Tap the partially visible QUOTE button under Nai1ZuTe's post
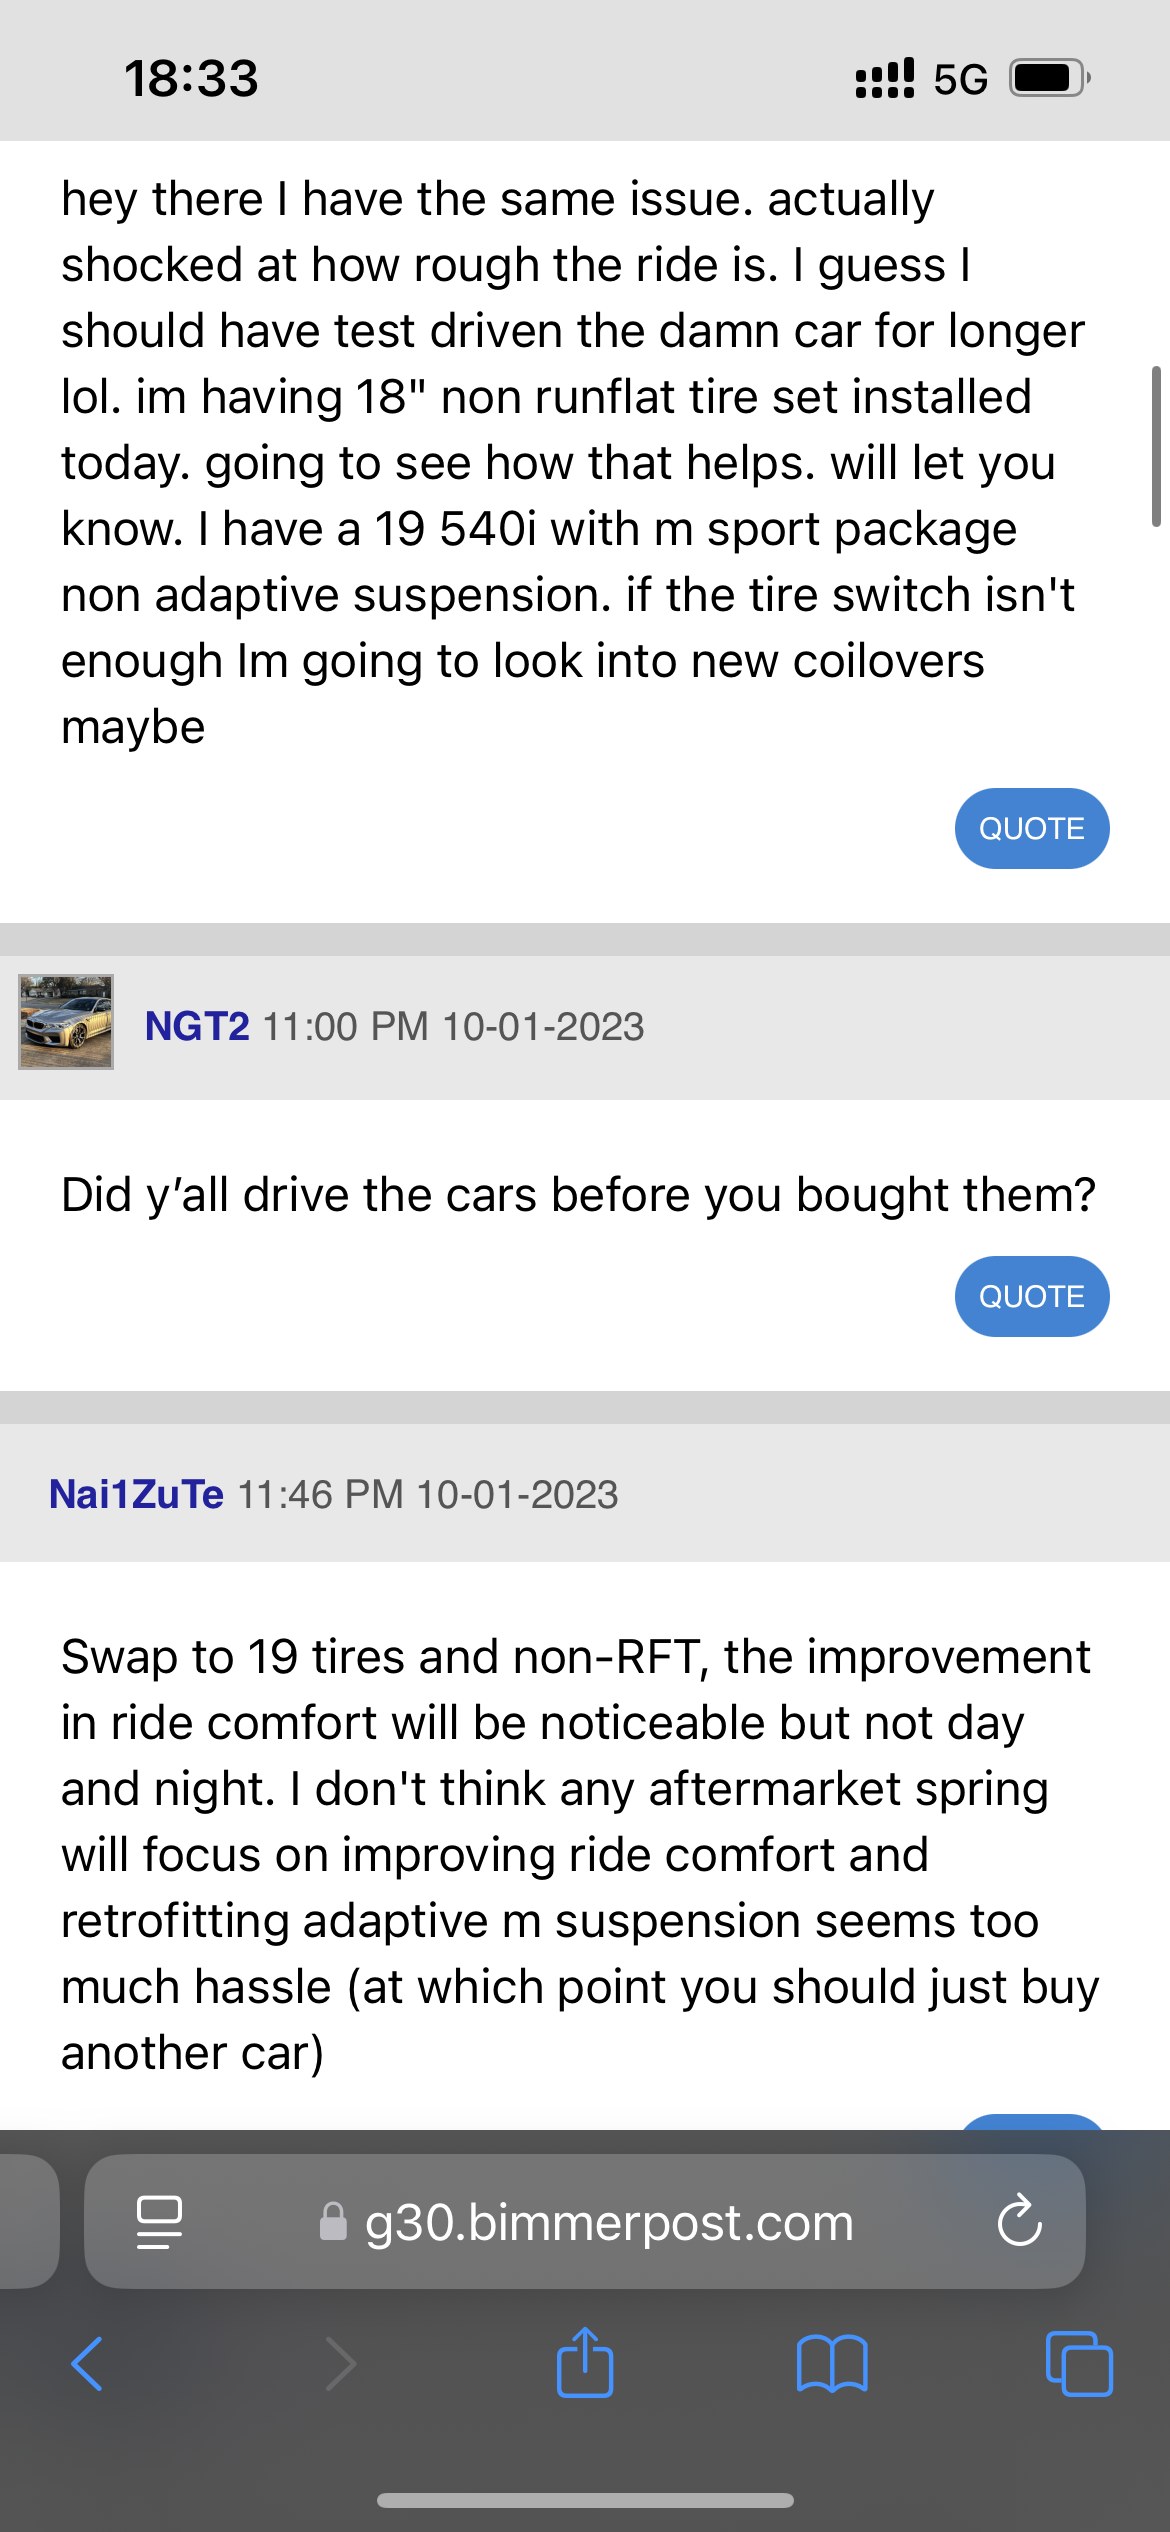Viewport: 1170px width, 2532px height. click(x=1032, y=2122)
